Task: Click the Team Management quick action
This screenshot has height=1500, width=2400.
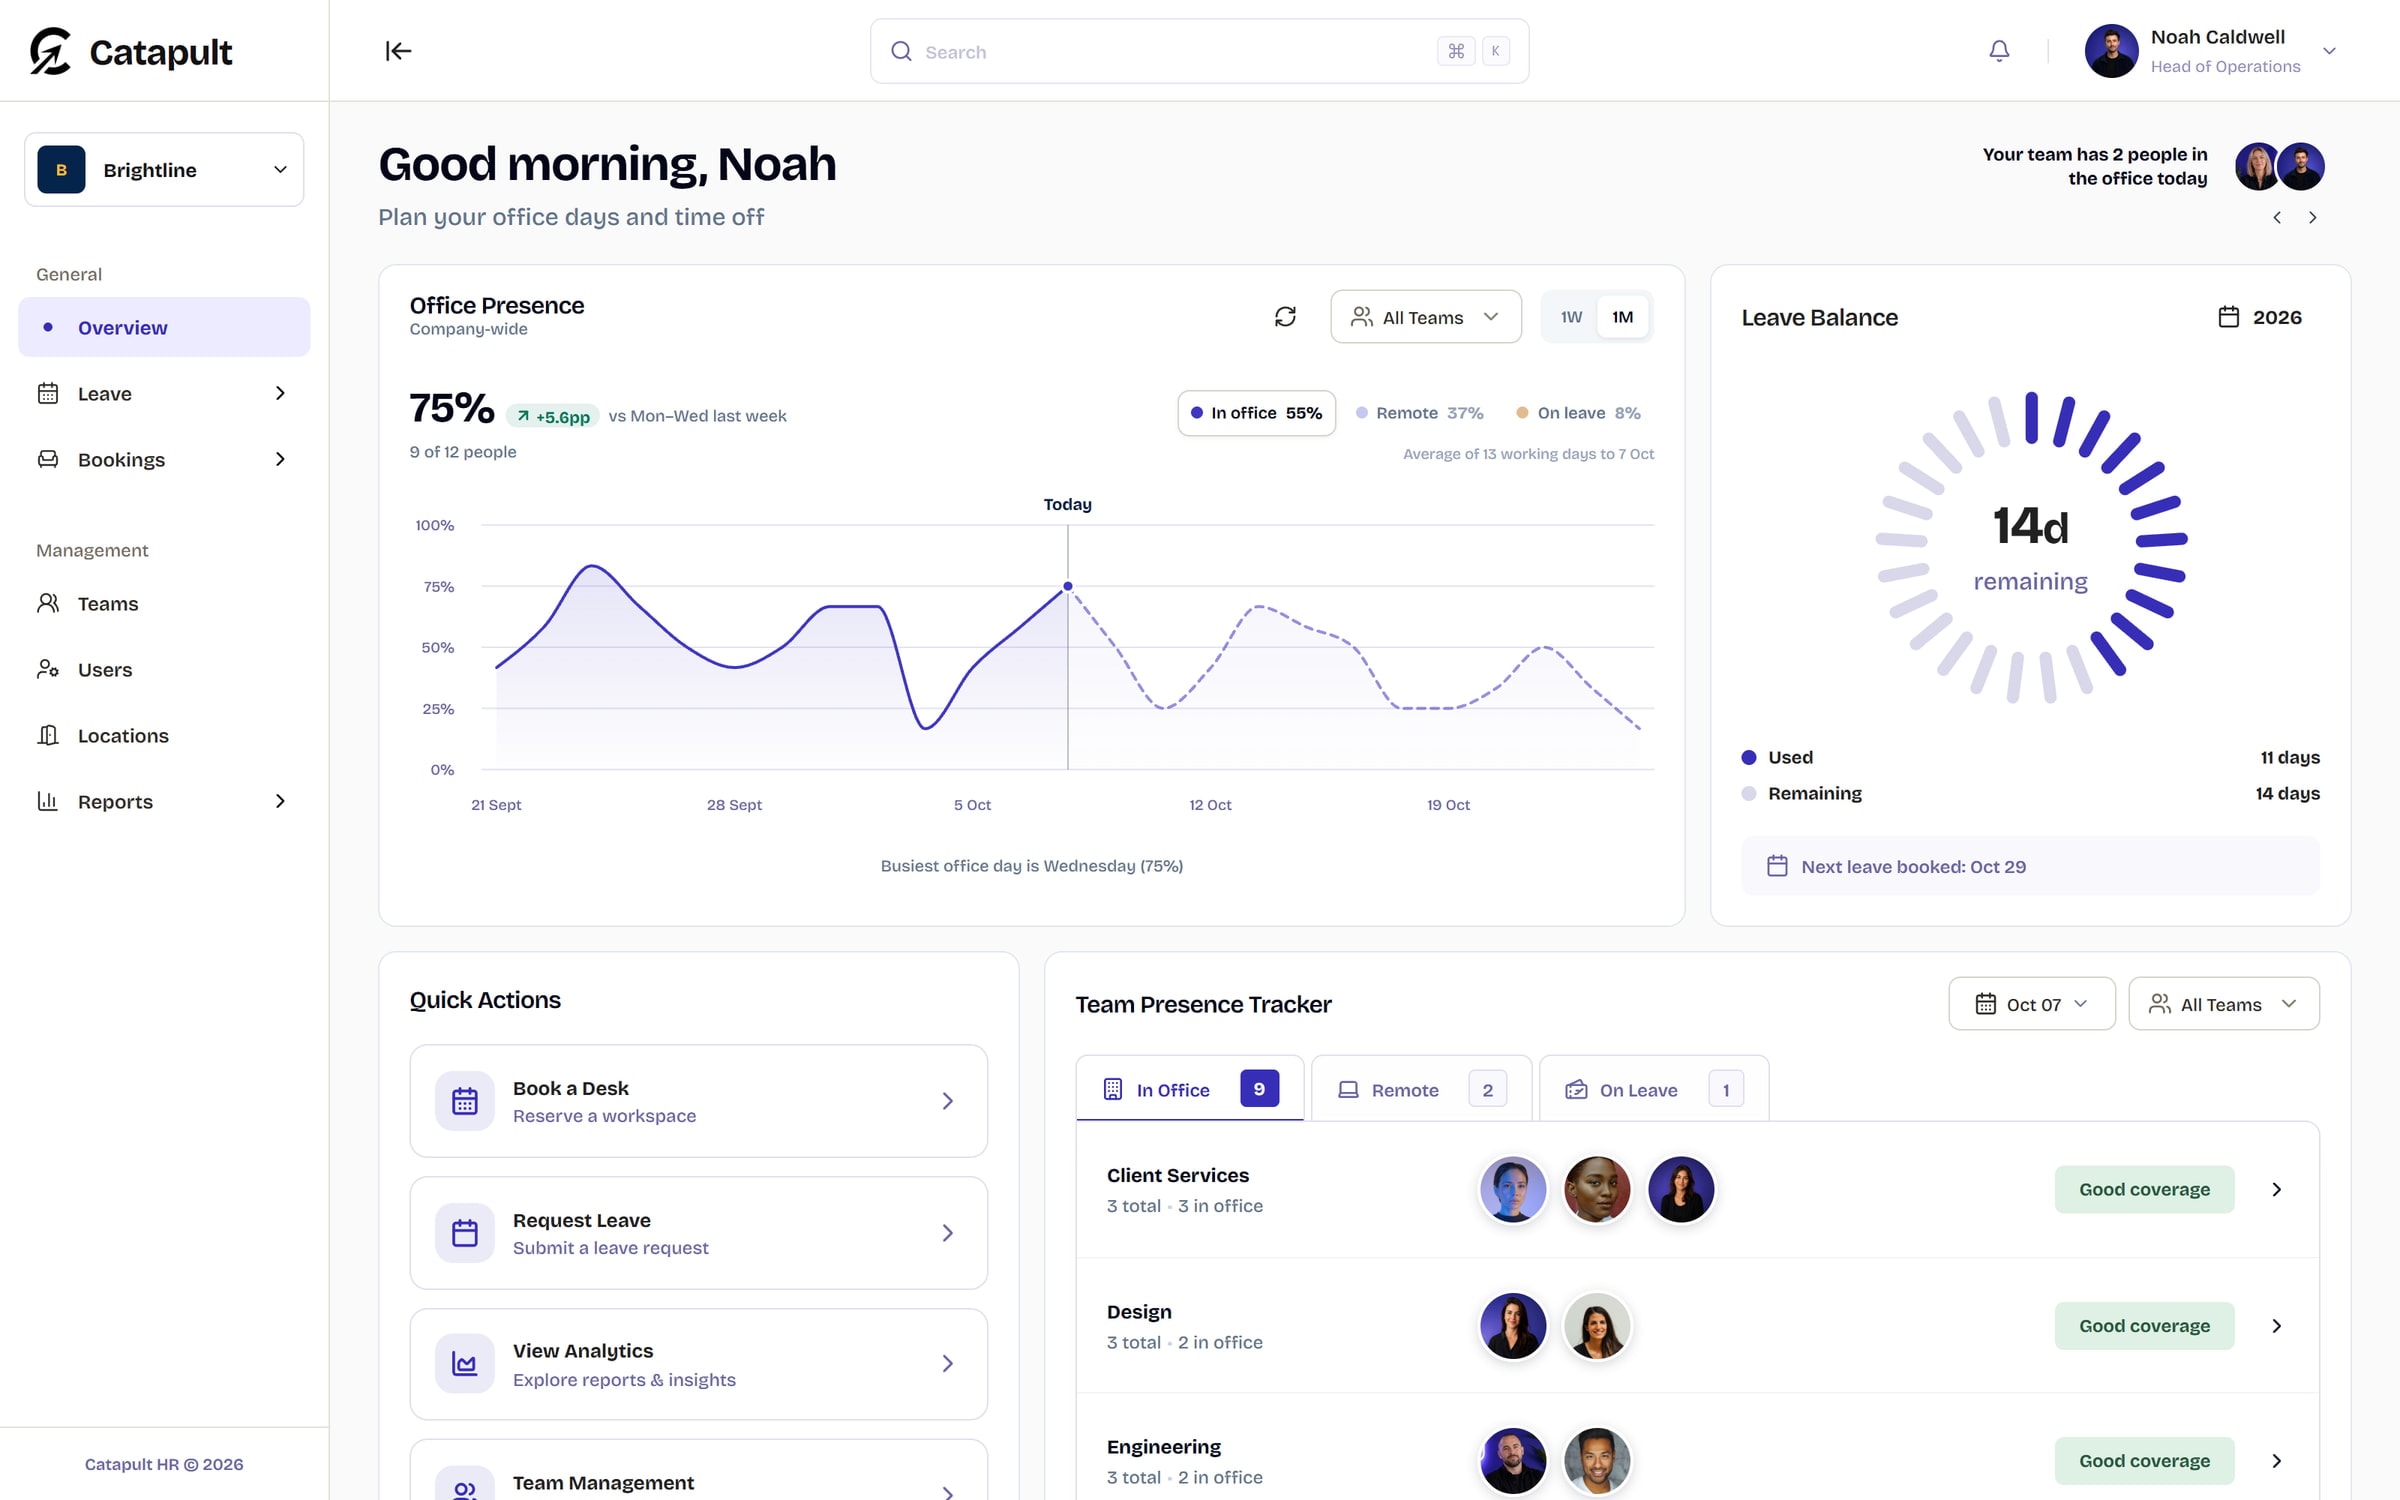Action: click(699, 1471)
